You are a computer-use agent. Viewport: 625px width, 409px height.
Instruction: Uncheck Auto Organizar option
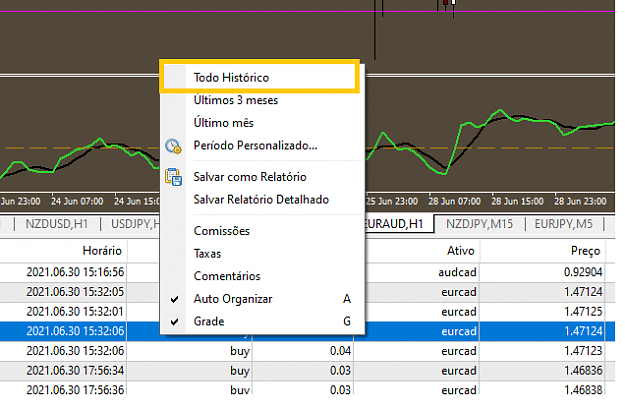pyautogui.click(x=262, y=299)
